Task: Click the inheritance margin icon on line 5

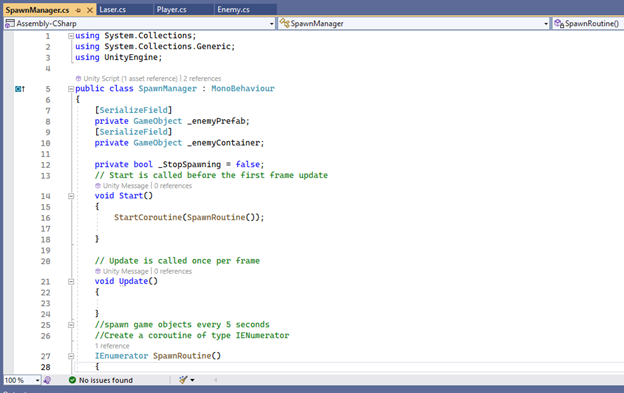Action: (x=20, y=89)
